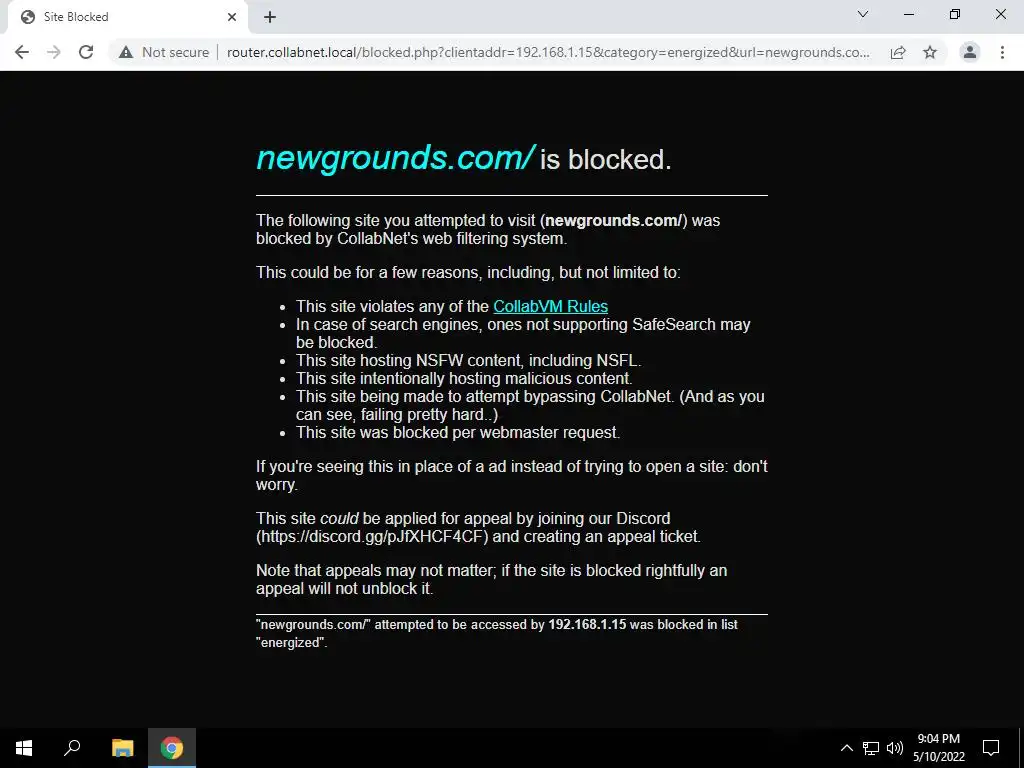Open a new browser tab
The image size is (1024, 768).
coord(270,17)
